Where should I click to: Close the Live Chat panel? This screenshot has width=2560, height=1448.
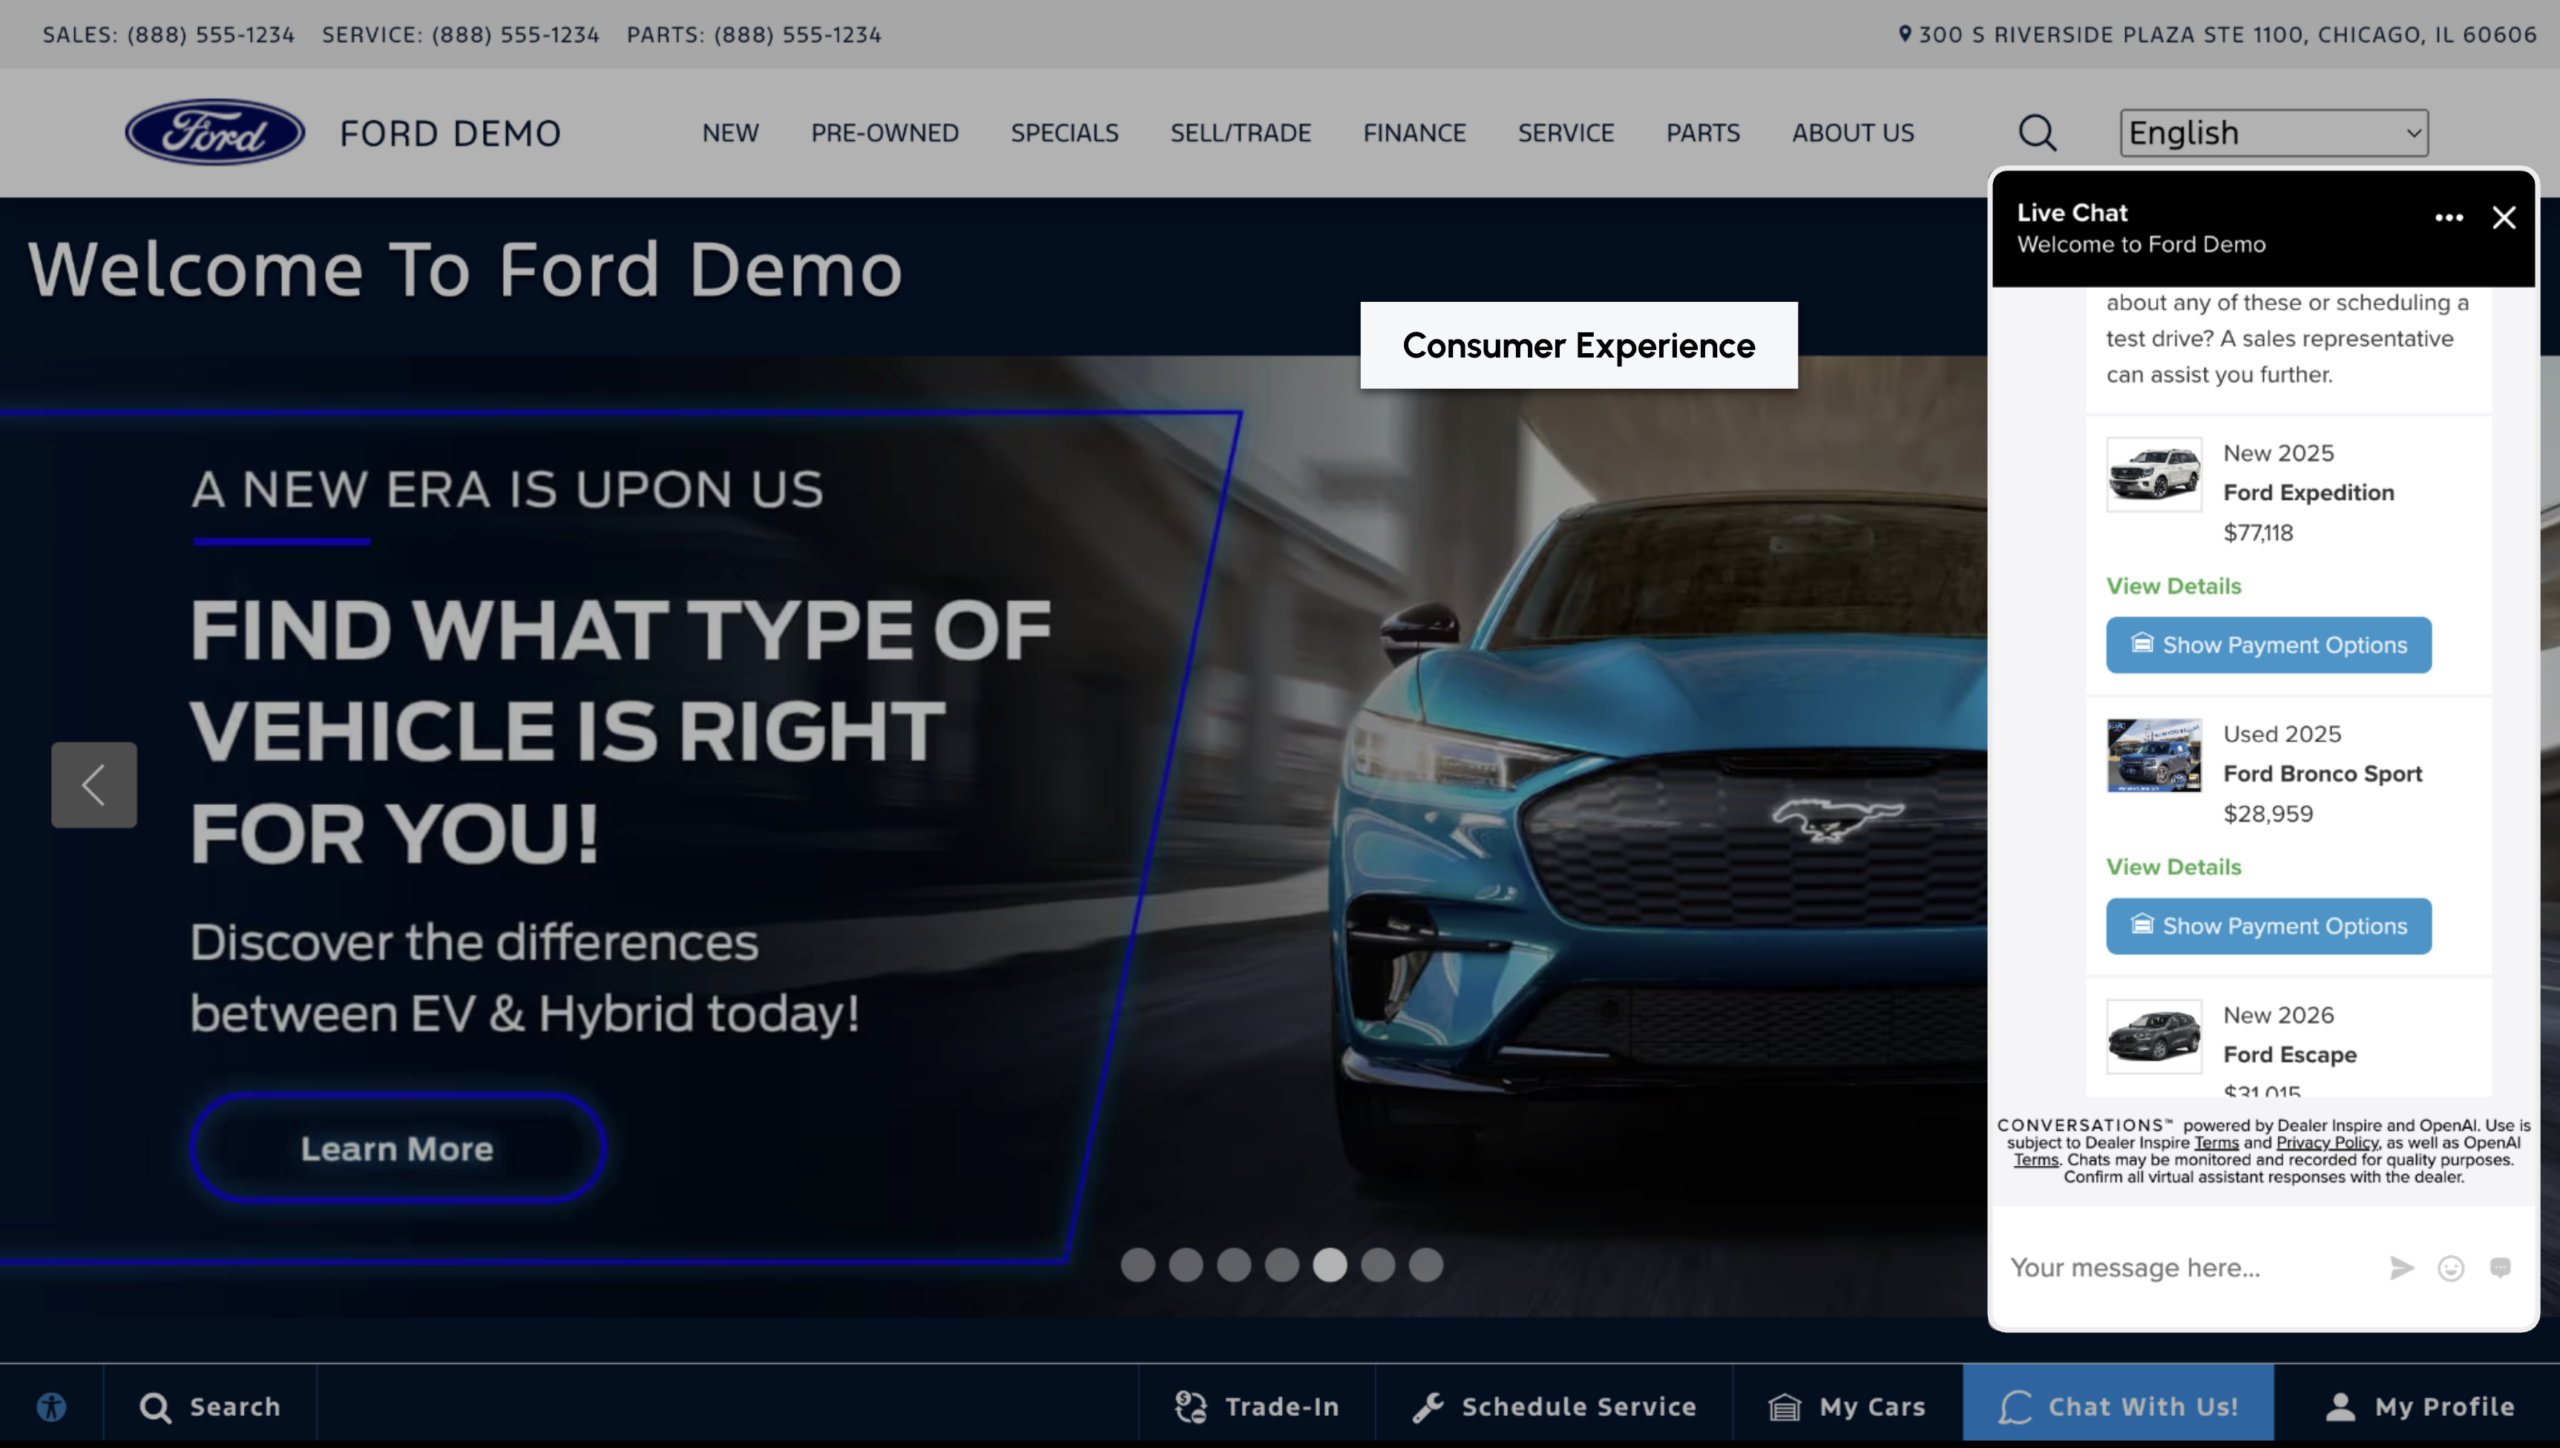pos(2504,218)
